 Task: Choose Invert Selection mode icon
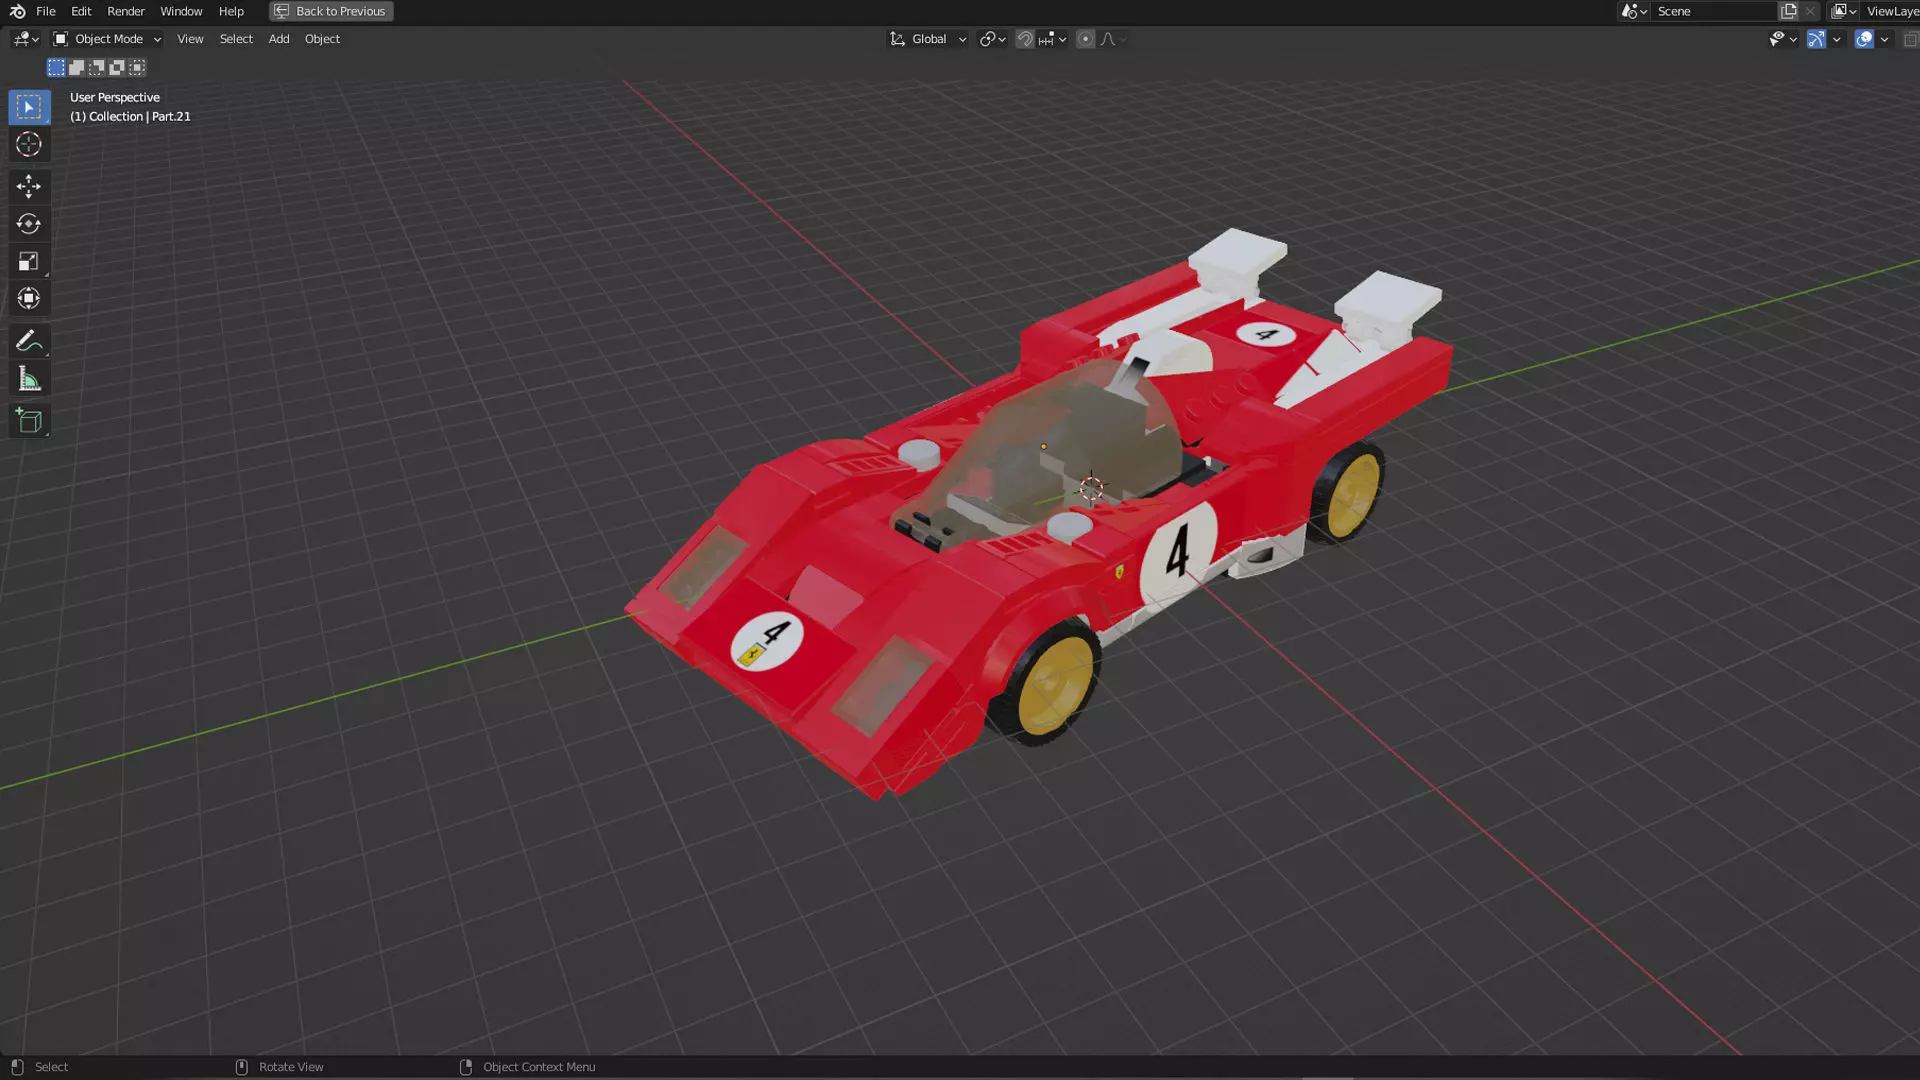[117, 67]
